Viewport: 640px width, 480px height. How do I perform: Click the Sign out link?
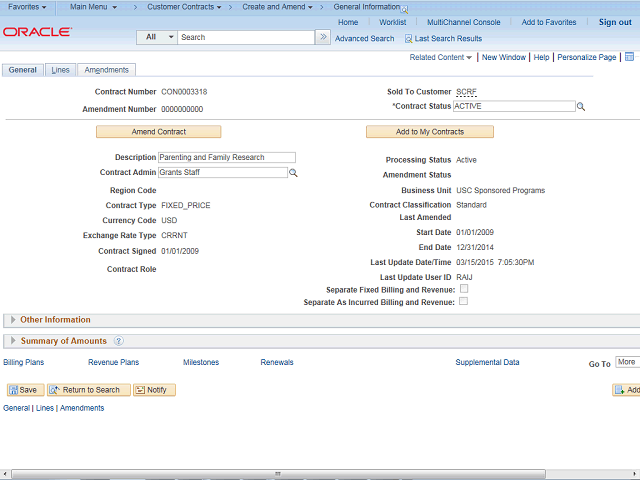click(615, 22)
